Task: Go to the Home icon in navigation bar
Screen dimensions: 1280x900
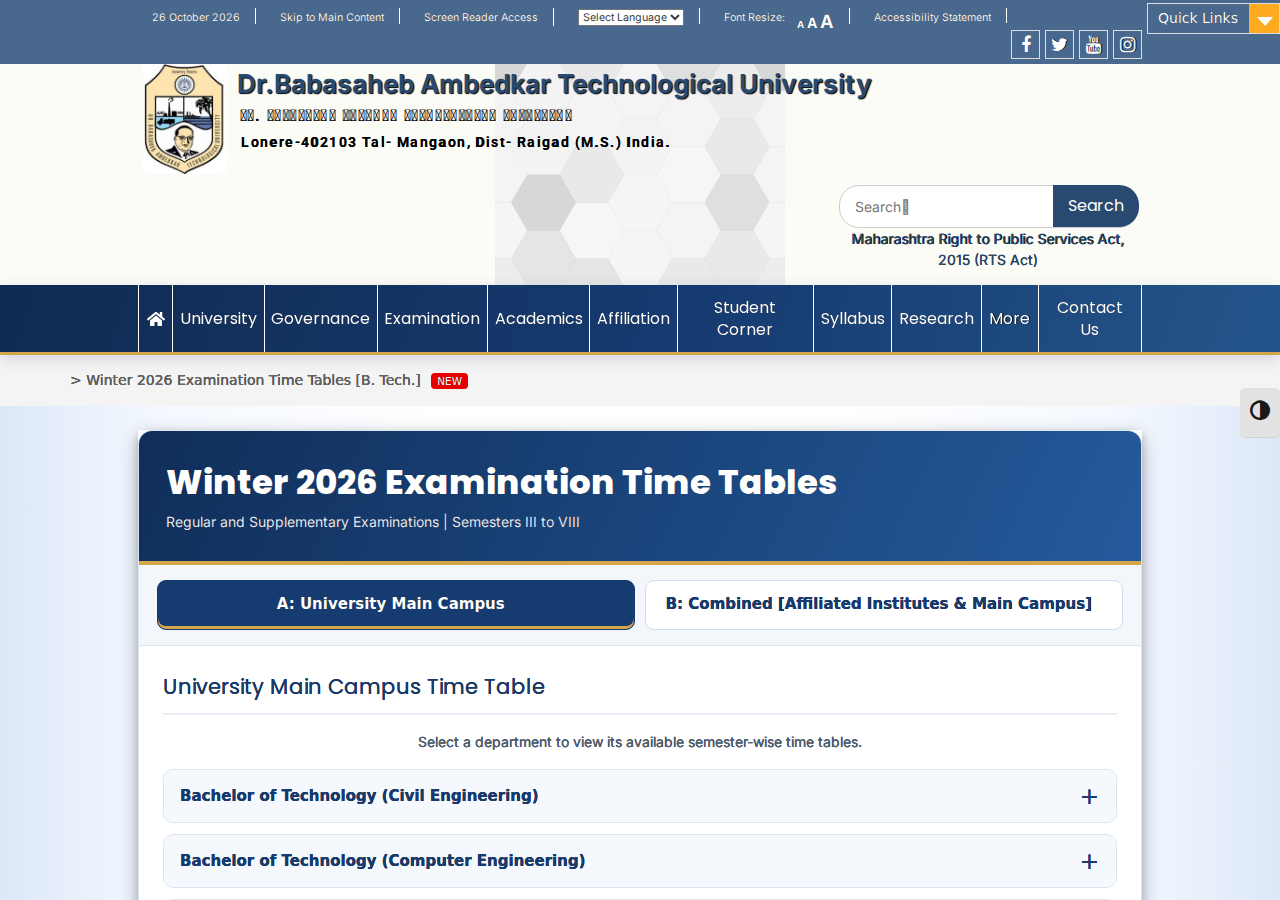Action: [155, 319]
